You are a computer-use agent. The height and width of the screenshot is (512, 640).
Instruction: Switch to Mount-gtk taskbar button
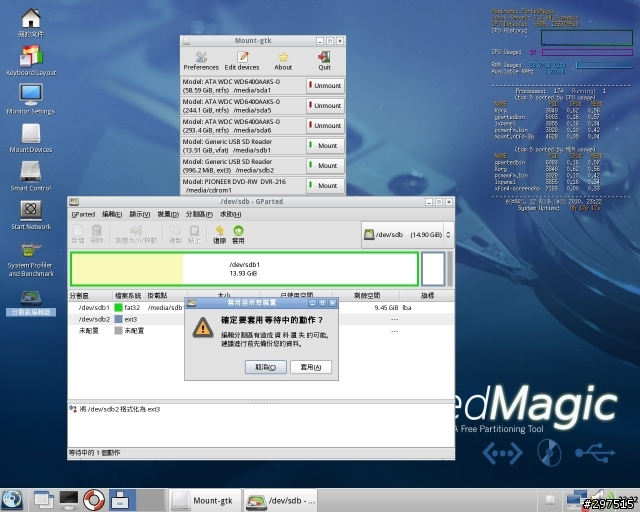tap(204, 501)
